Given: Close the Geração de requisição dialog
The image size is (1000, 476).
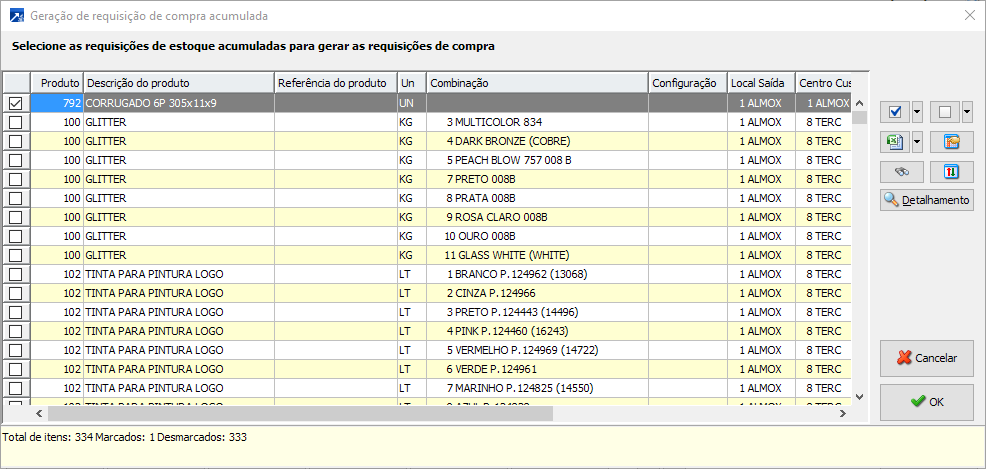Looking at the screenshot, I should pos(970,15).
